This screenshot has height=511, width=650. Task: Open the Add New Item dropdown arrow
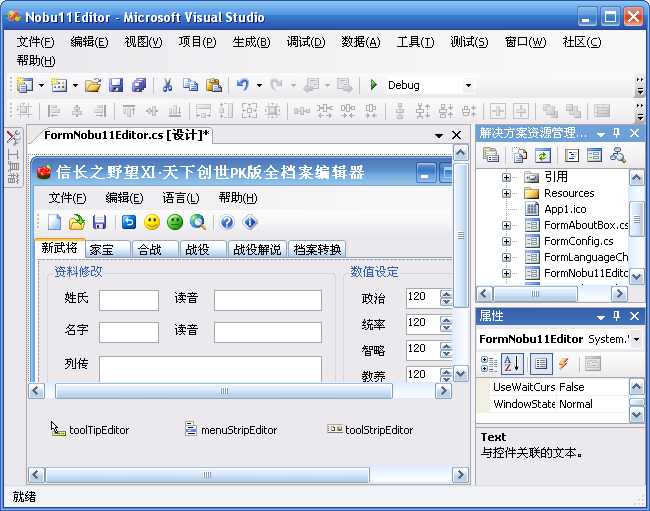[x=75, y=86]
